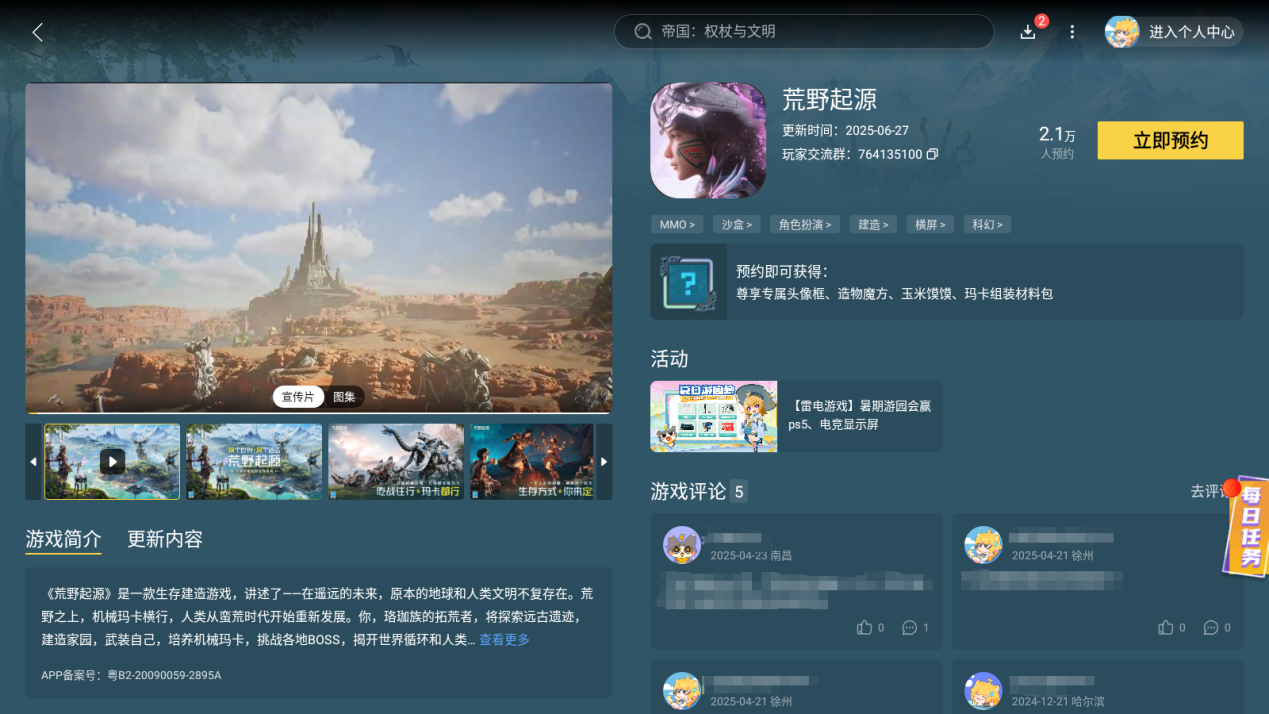Open 进入个人中心
The height and width of the screenshot is (714, 1269).
pyautogui.click(x=1191, y=32)
